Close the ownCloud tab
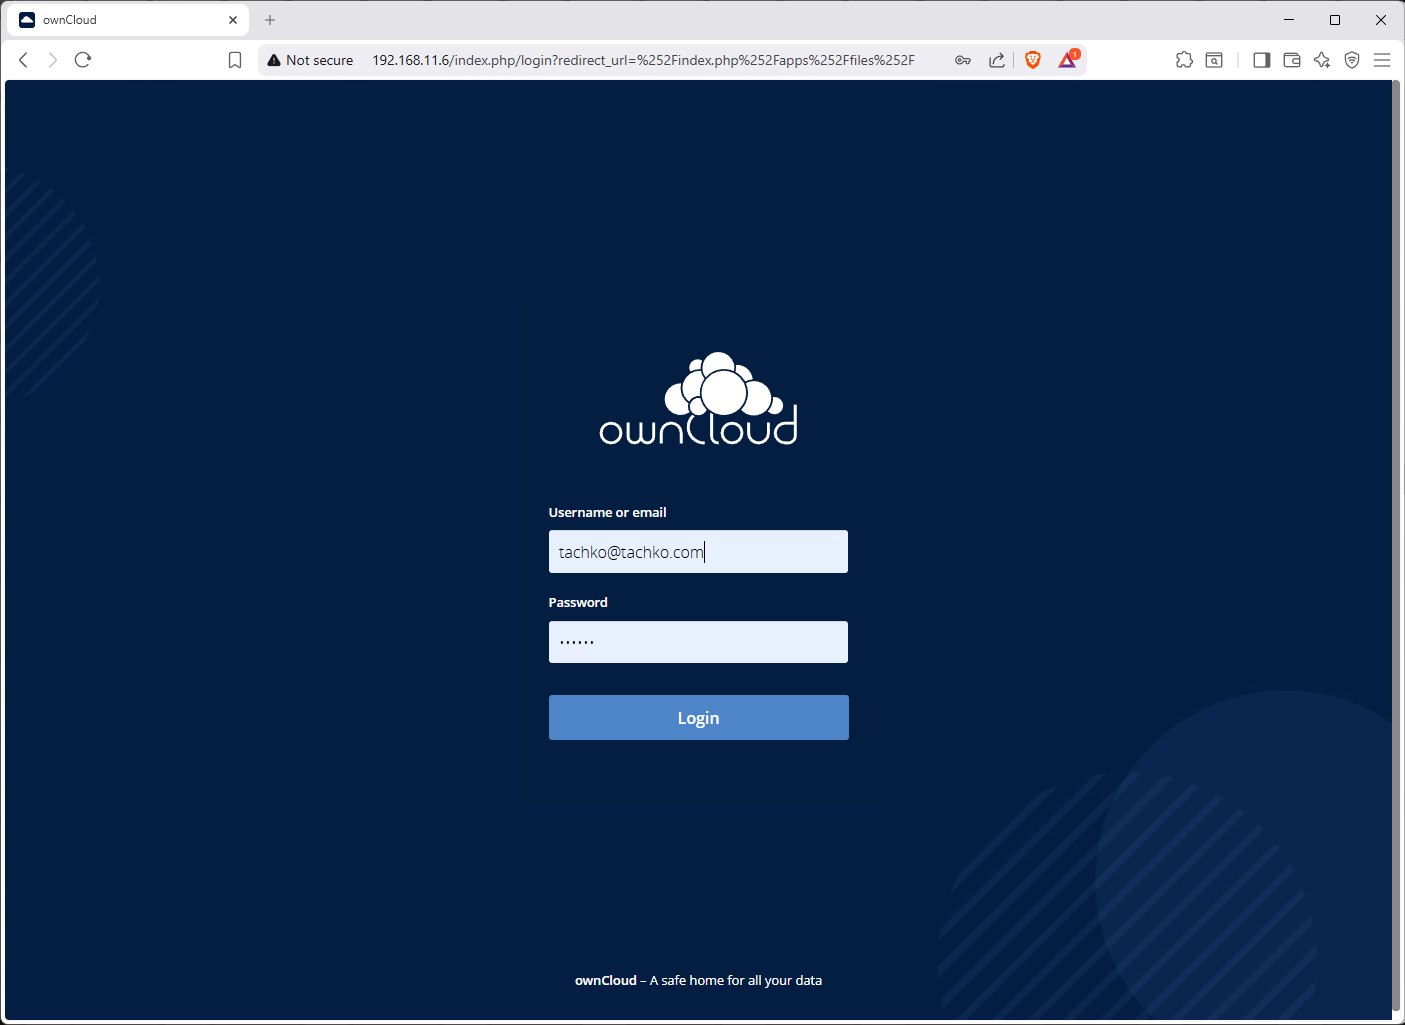1405x1025 pixels. pyautogui.click(x=233, y=20)
